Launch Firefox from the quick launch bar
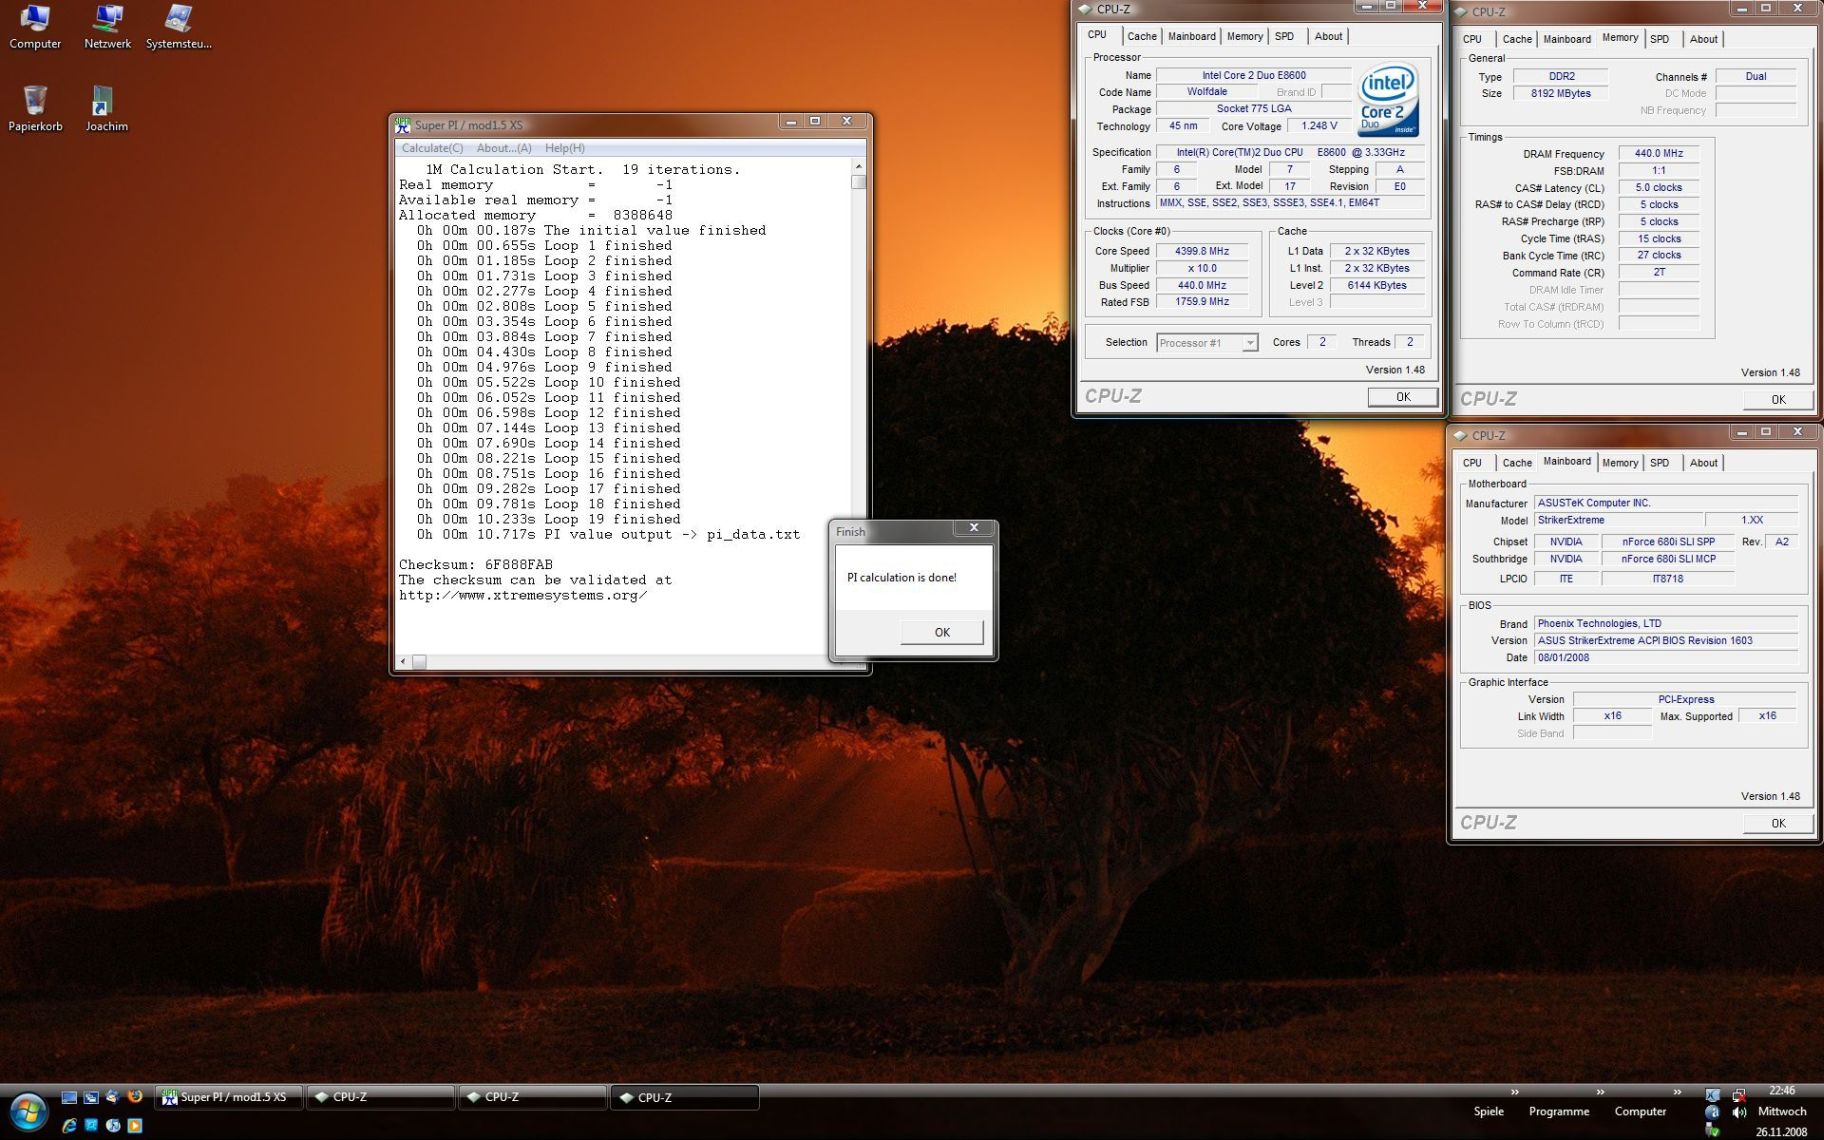Image resolution: width=1824 pixels, height=1140 pixels. tap(135, 1096)
